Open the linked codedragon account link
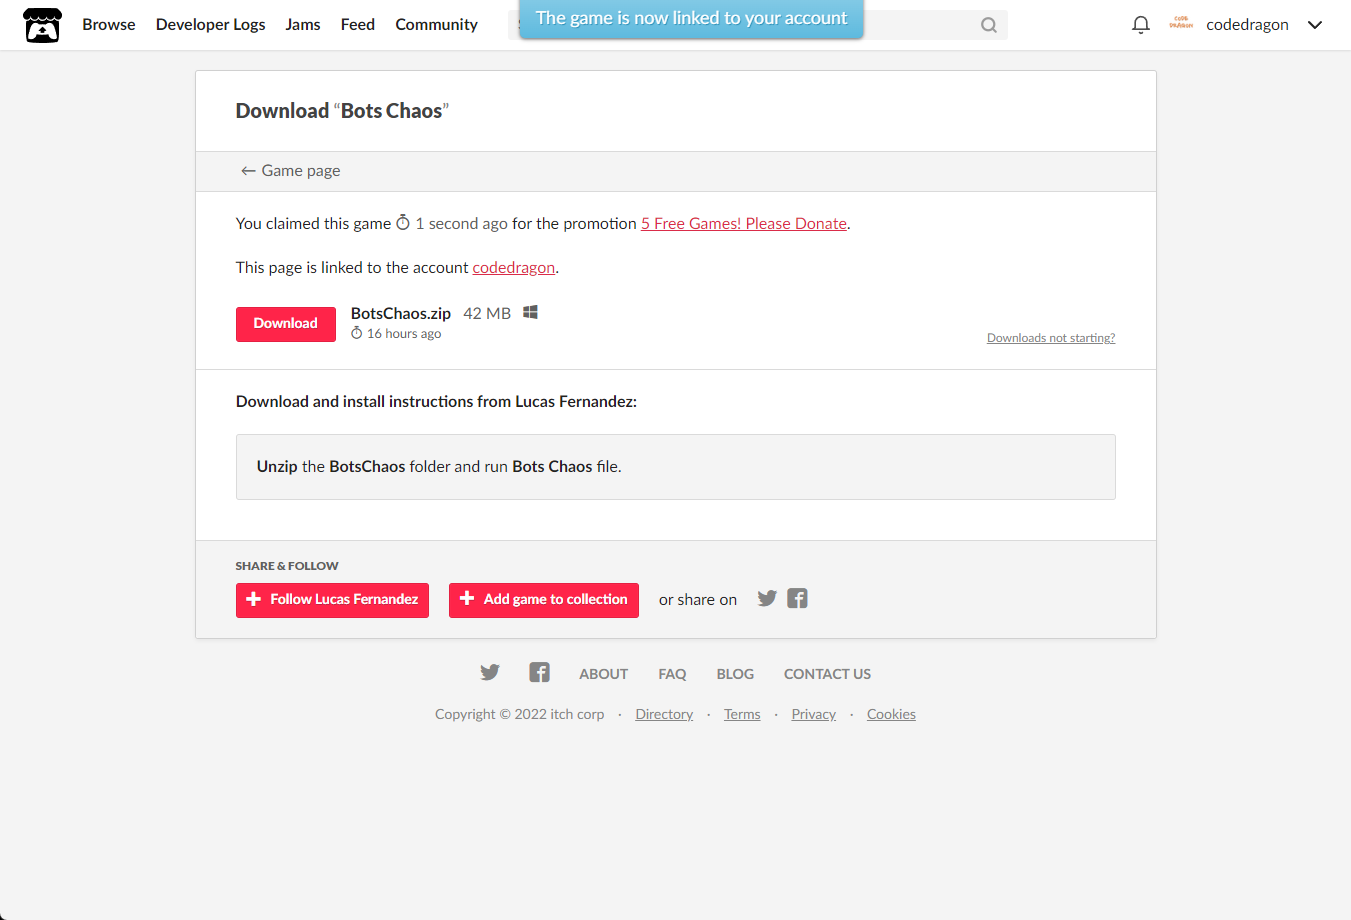The width and height of the screenshot is (1351, 920). click(514, 268)
